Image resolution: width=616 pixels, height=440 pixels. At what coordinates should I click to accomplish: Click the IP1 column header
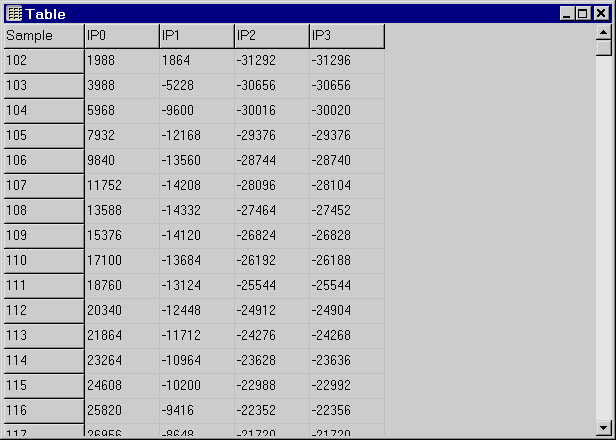point(196,36)
